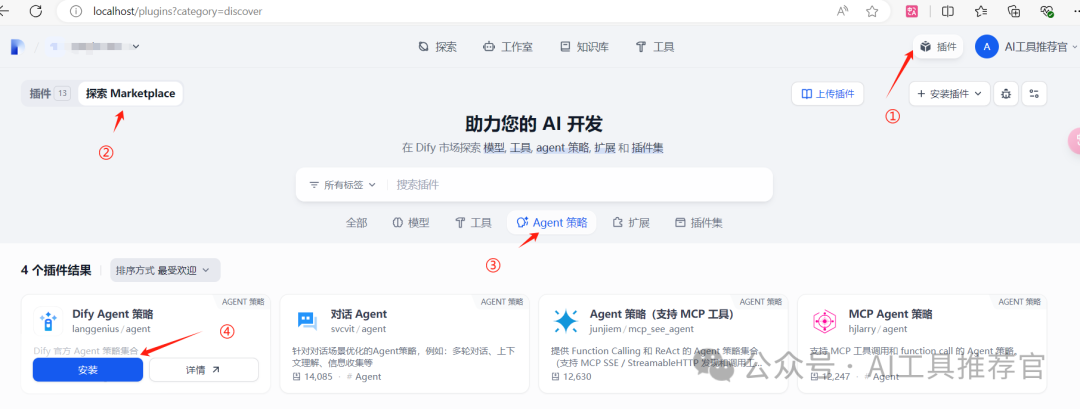Image resolution: width=1080 pixels, height=409 pixels.
Task: Select the 扩展 category tab
Action: [630, 222]
